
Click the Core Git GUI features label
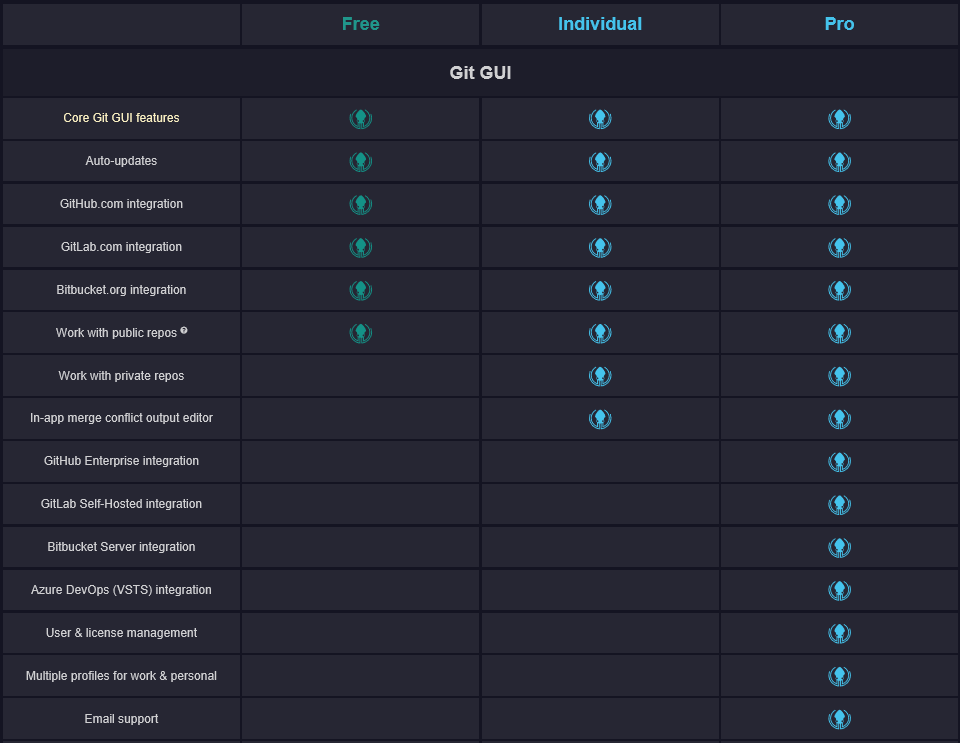tap(121, 118)
